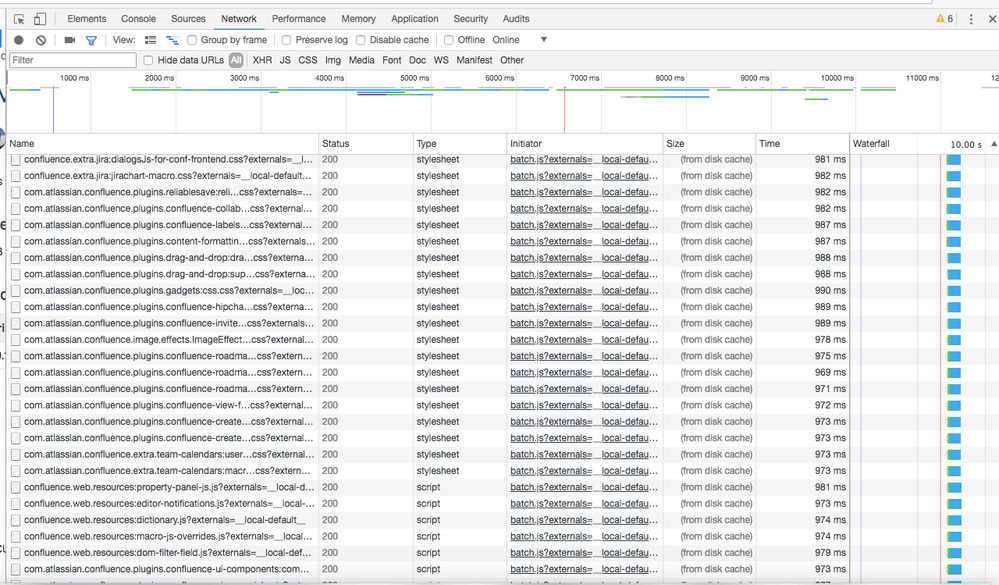Click the show overview view icon

click(x=172, y=40)
